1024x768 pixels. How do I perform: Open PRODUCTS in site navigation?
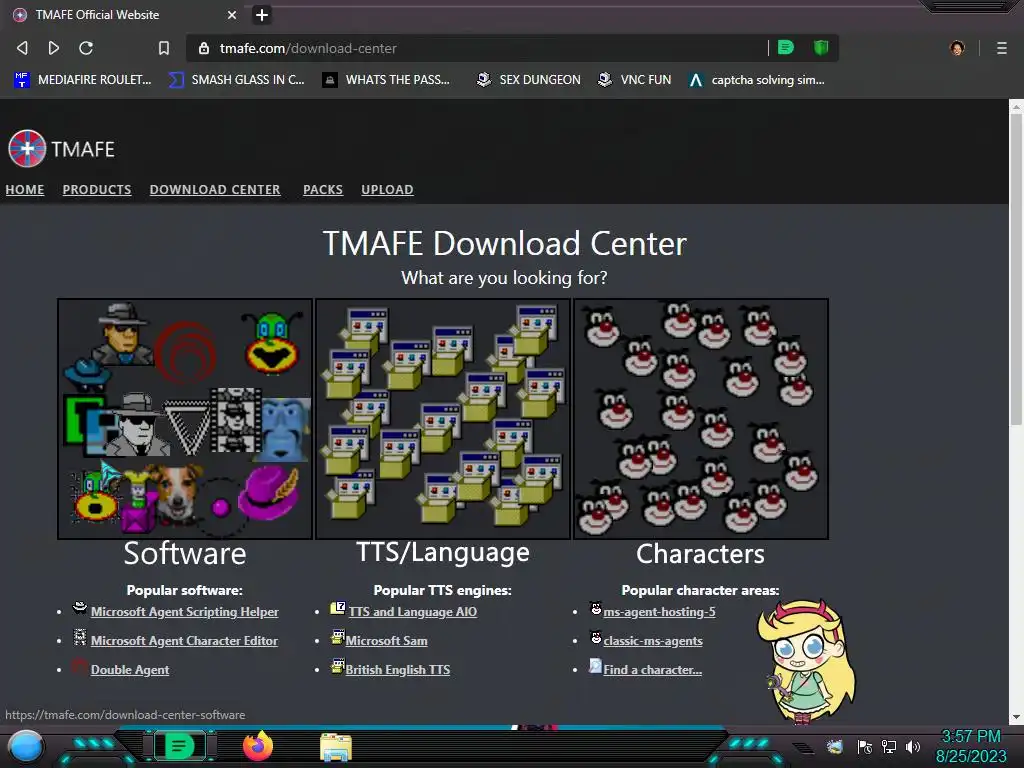[97, 189]
